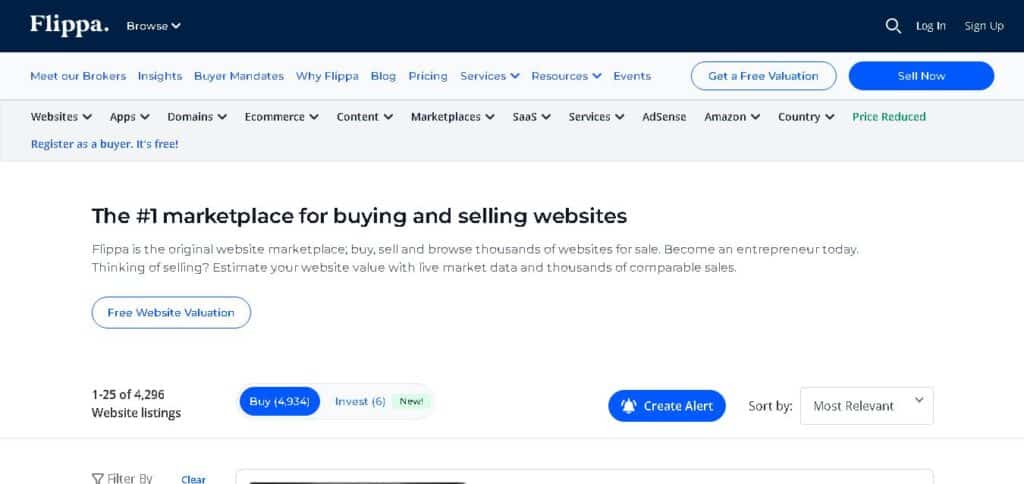Open the search magnifier icon
The height and width of the screenshot is (484, 1024).
pyautogui.click(x=893, y=26)
